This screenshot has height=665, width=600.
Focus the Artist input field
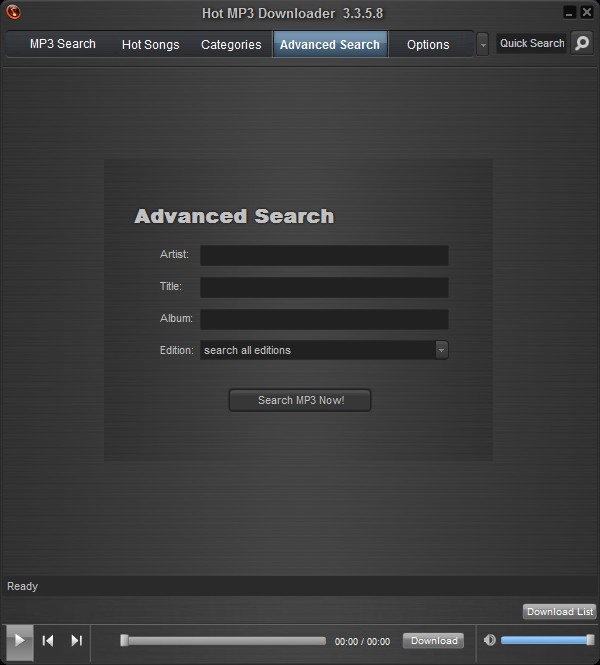324,255
